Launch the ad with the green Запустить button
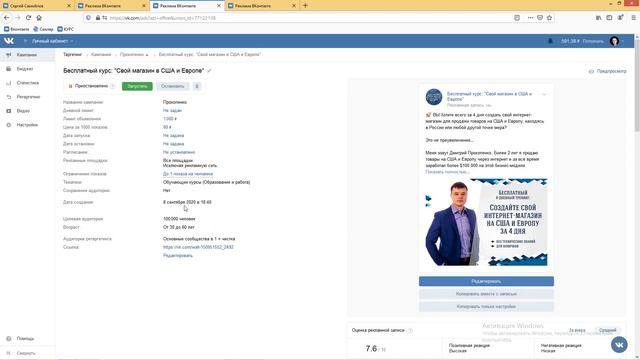The image size is (640, 360). pyautogui.click(x=137, y=86)
